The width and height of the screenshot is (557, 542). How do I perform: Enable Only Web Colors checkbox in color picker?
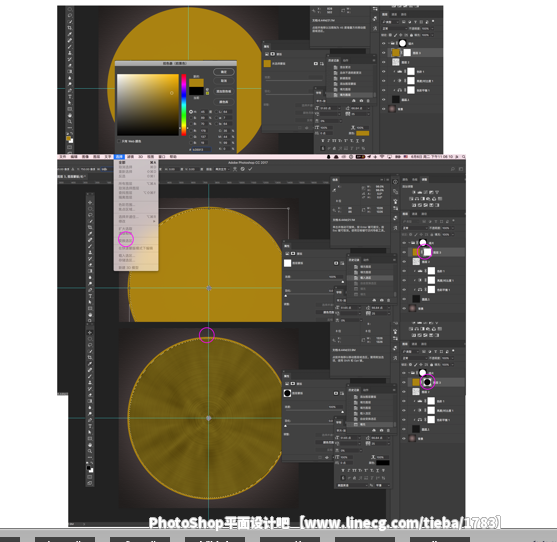click(x=119, y=141)
